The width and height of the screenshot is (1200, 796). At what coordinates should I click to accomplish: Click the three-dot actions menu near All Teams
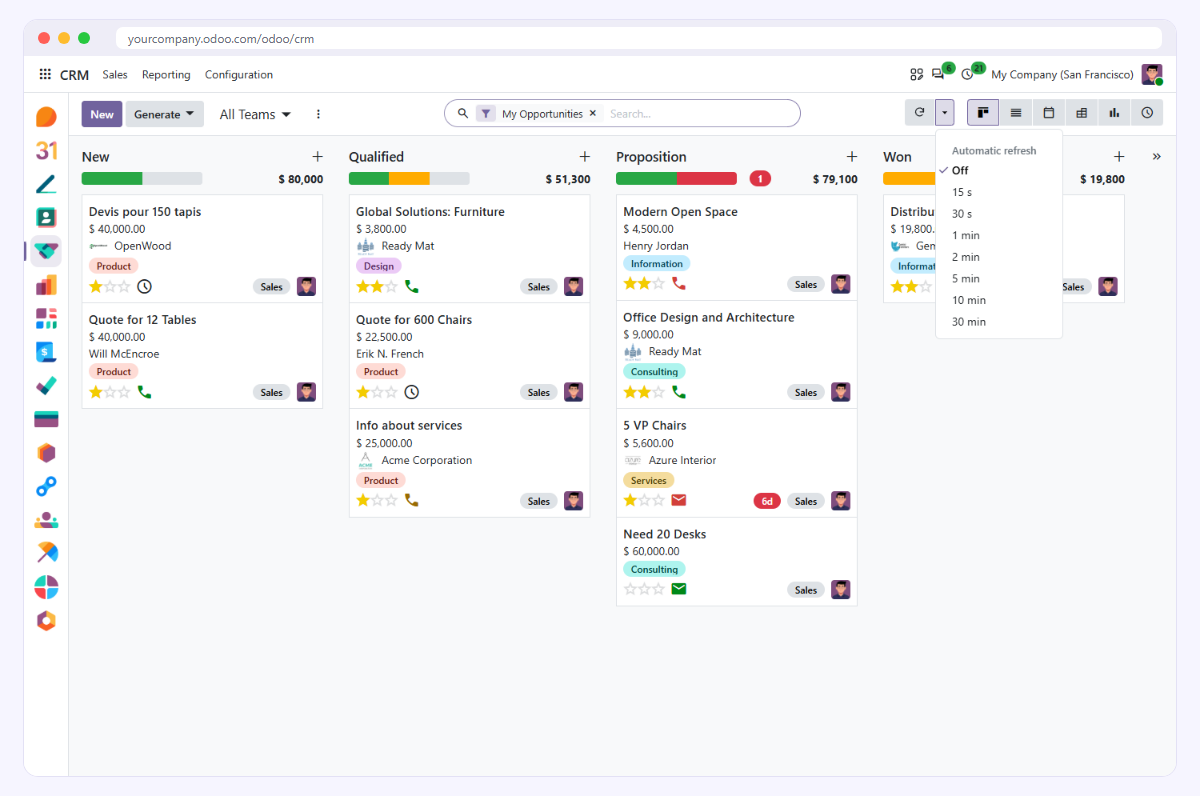pyautogui.click(x=319, y=114)
